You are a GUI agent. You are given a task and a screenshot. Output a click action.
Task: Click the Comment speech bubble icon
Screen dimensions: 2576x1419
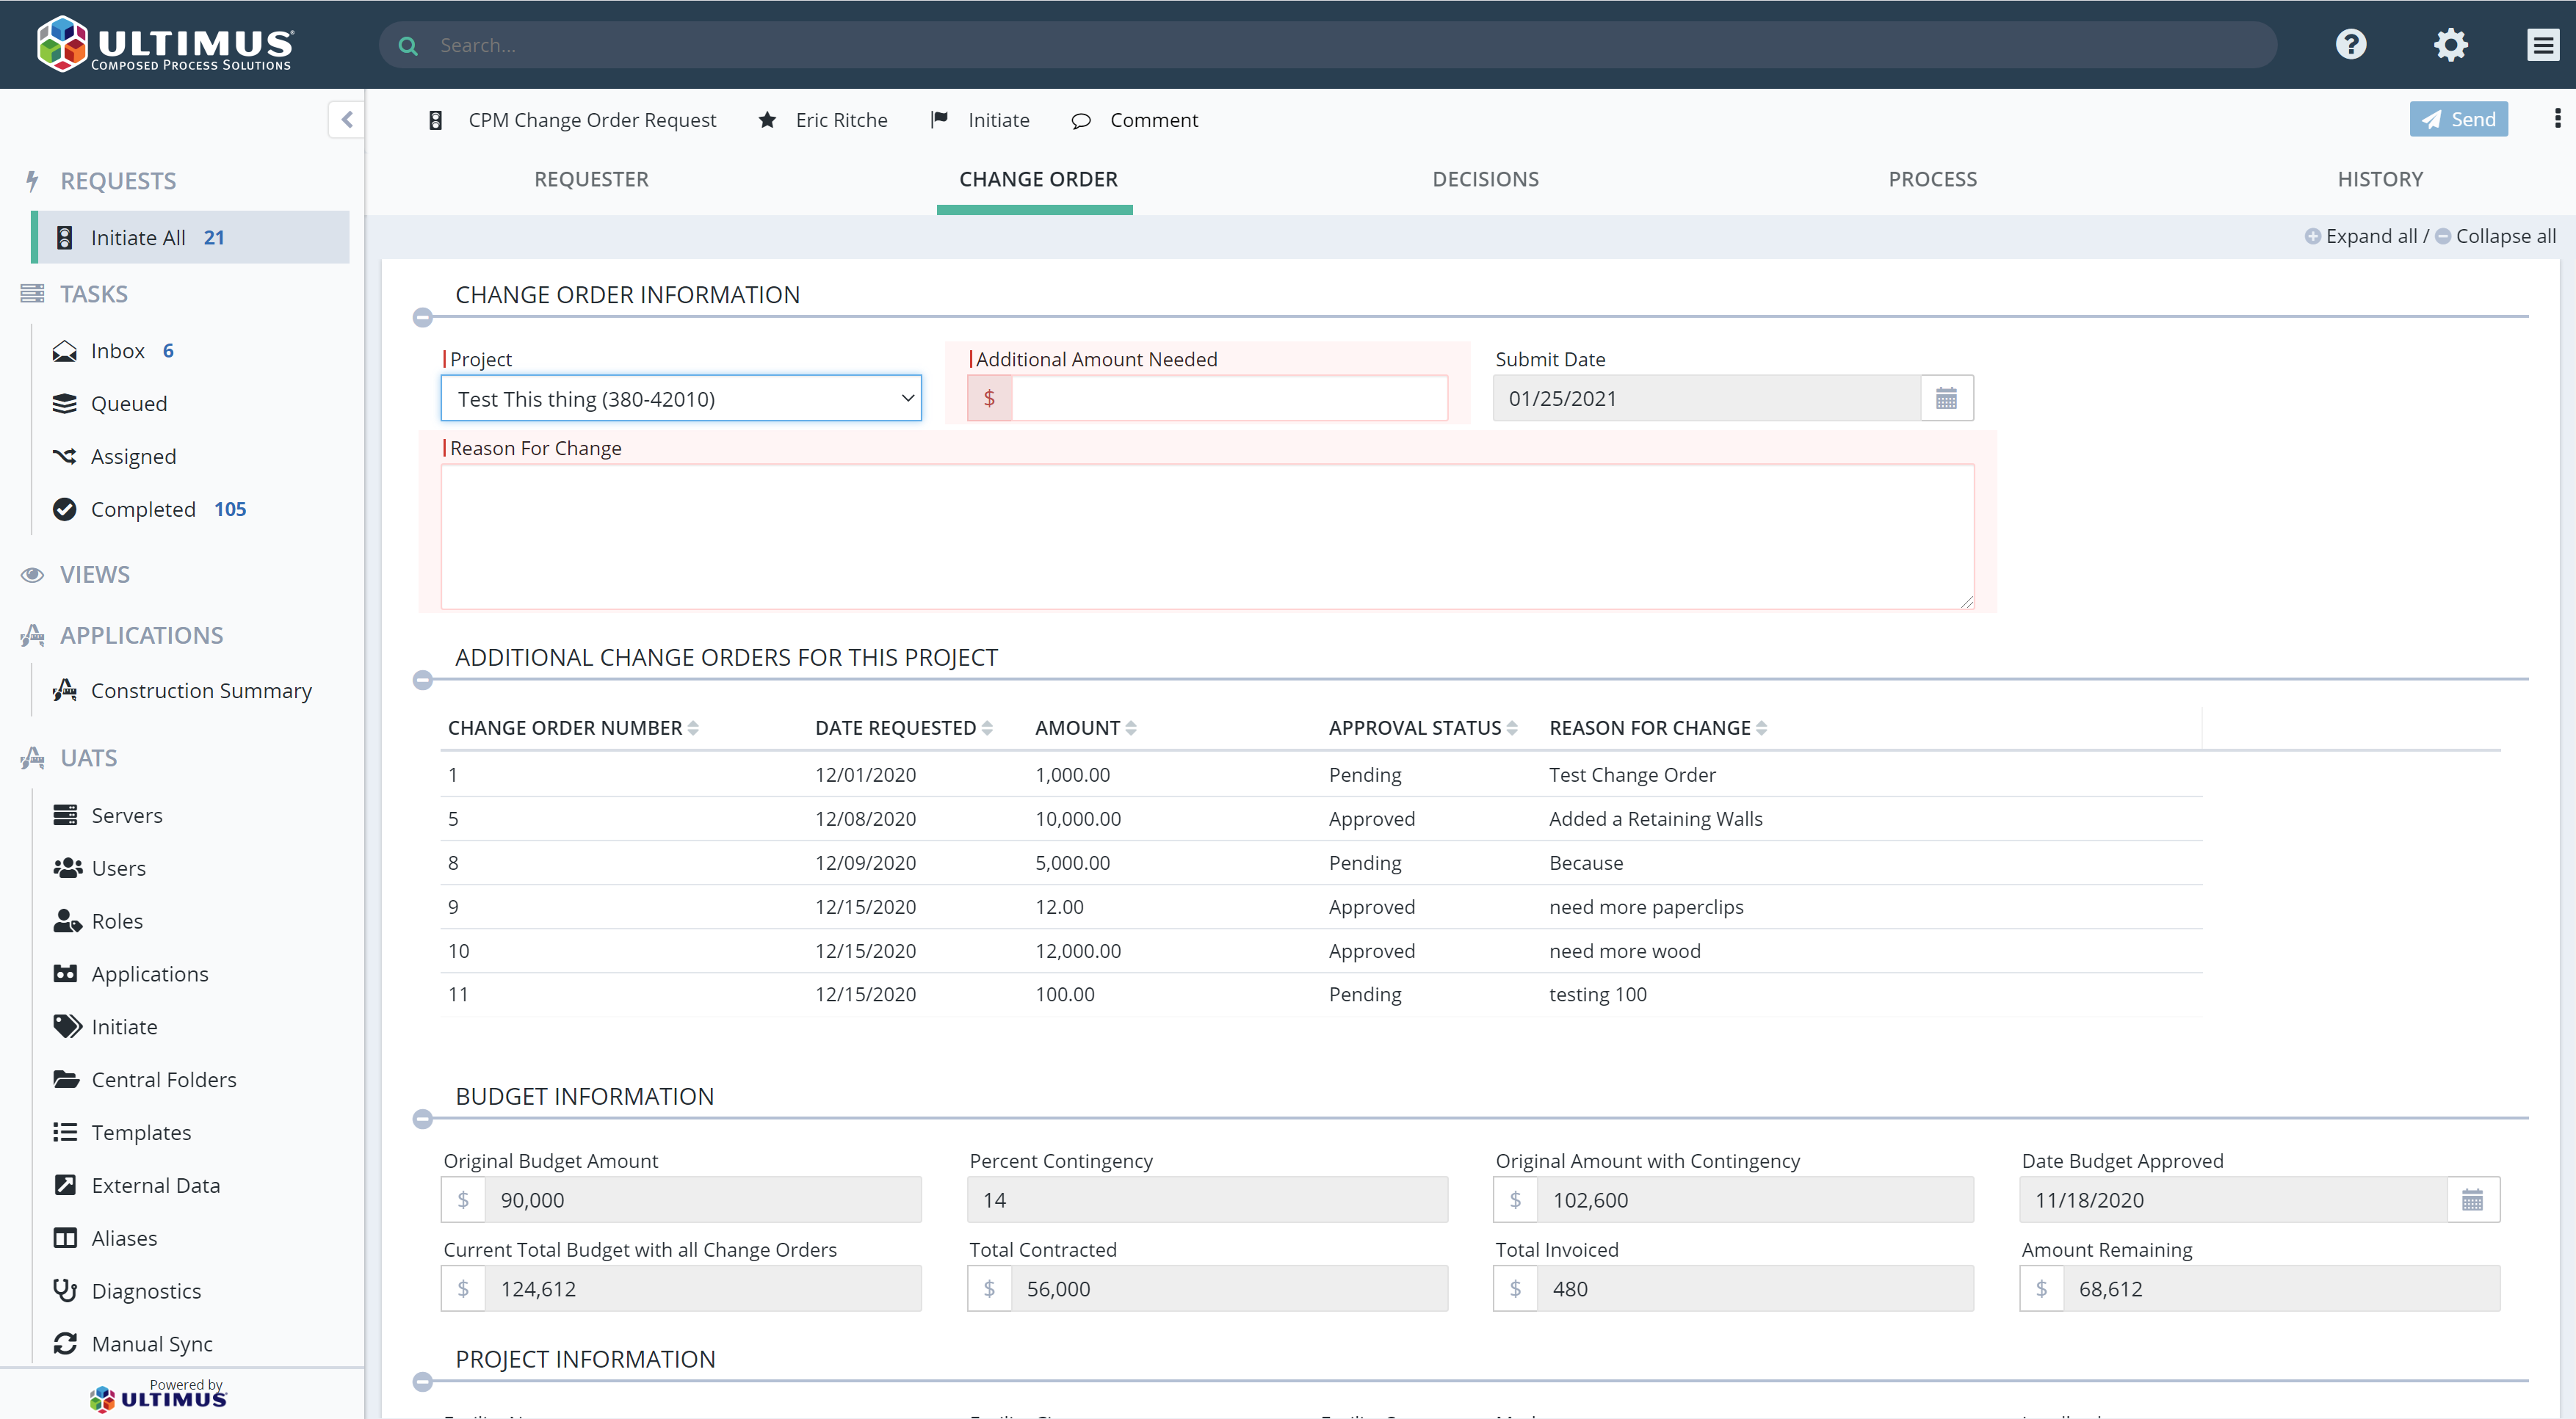coord(1081,121)
